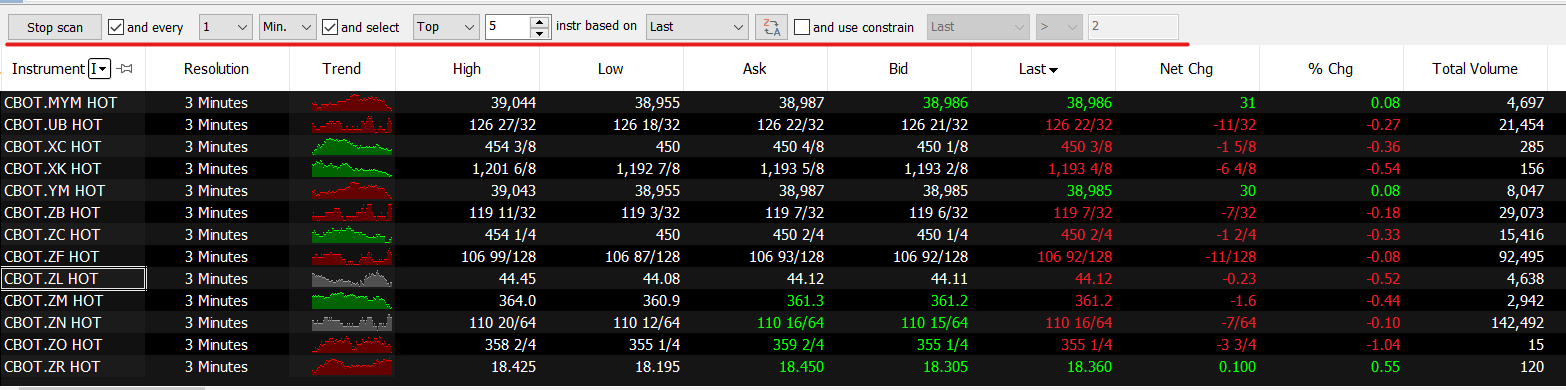Click the Stop scan button
The height and width of the screenshot is (390, 1566).
pos(55,27)
